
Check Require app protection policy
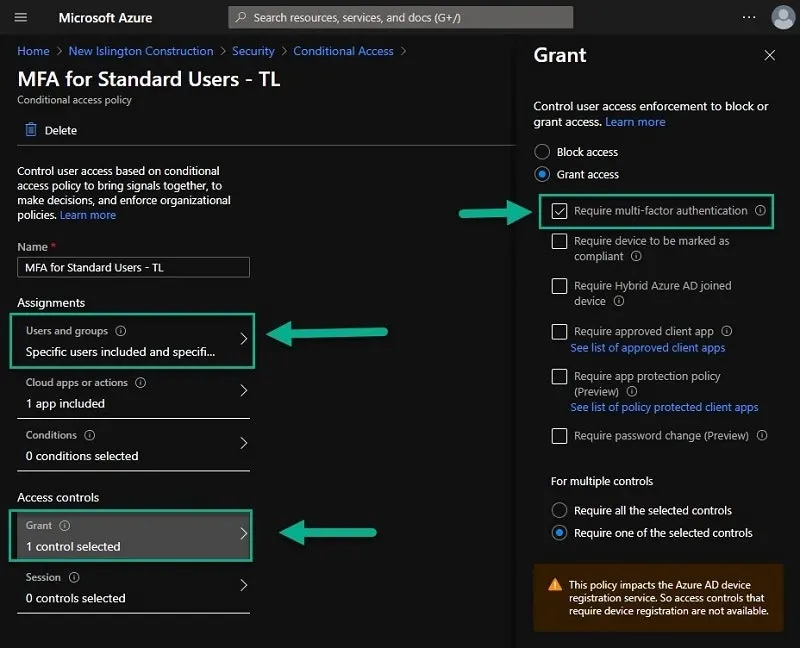[x=559, y=377]
